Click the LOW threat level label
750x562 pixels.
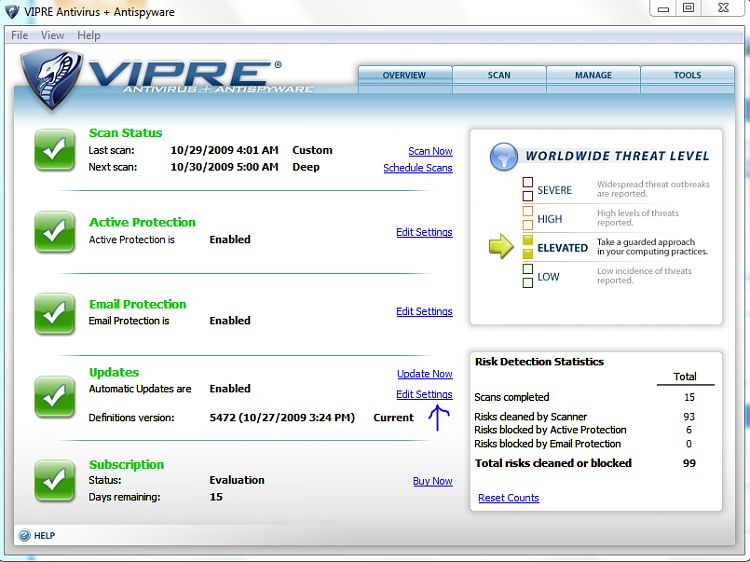tap(548, 277)
